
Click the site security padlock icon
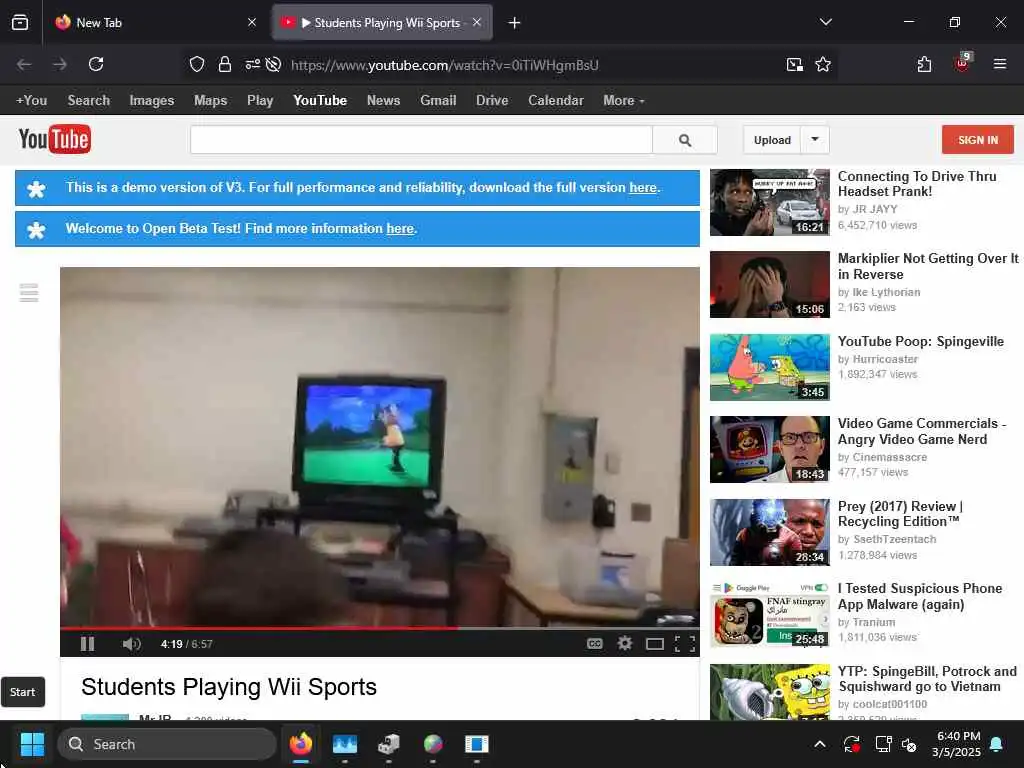[225, 64]
